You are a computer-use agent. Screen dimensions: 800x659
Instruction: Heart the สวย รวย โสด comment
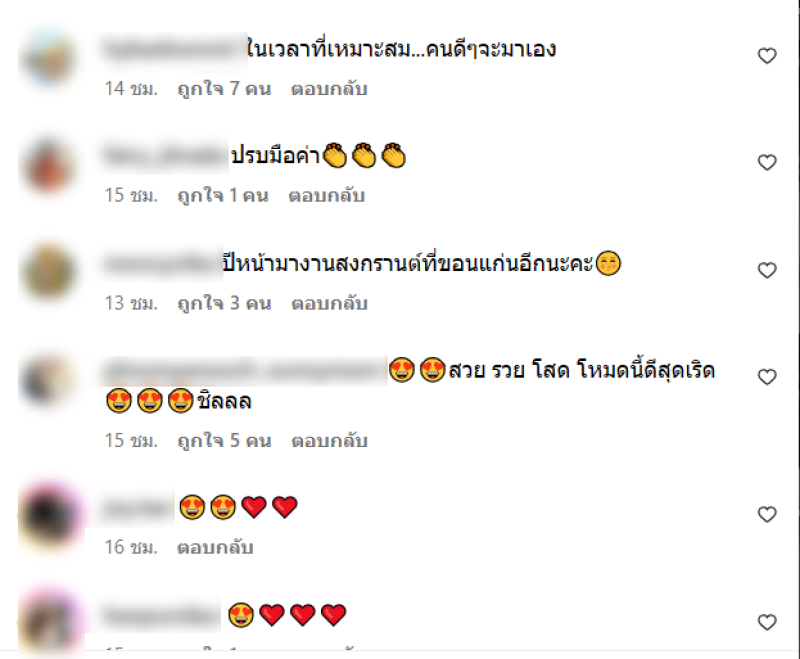(766, 377)
